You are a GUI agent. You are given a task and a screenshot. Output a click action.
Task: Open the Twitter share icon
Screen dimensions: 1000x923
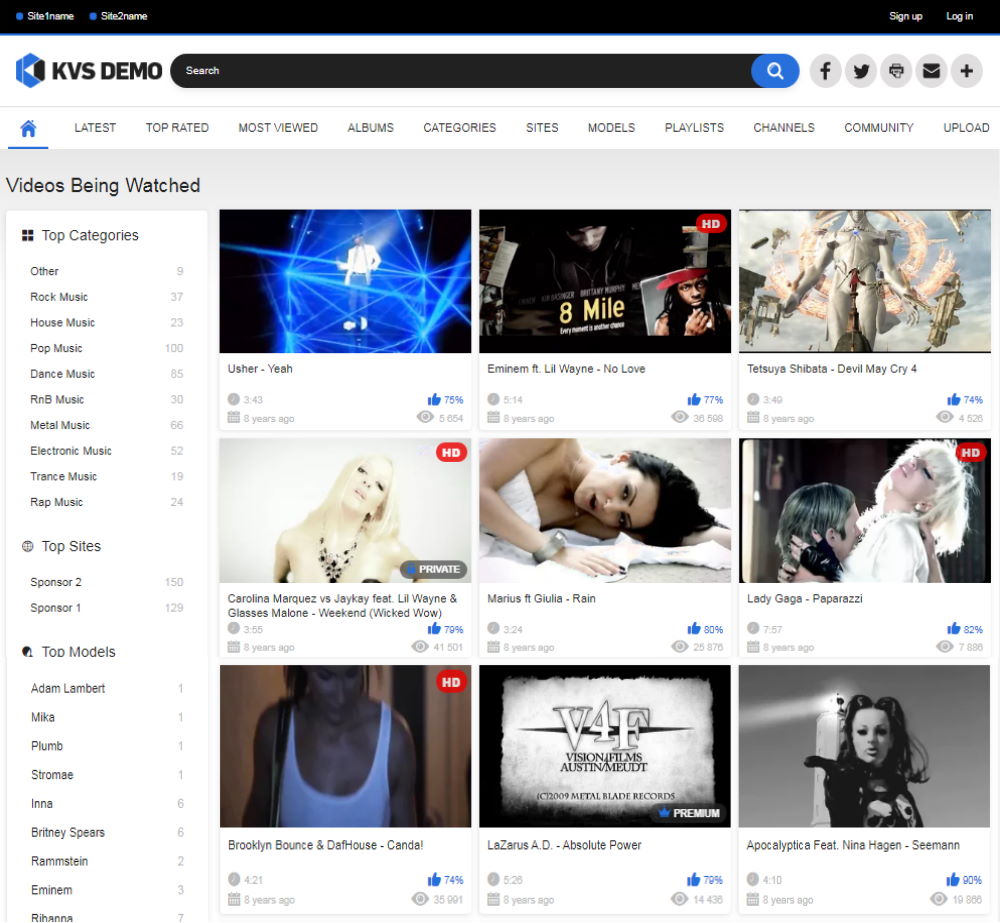861,71
